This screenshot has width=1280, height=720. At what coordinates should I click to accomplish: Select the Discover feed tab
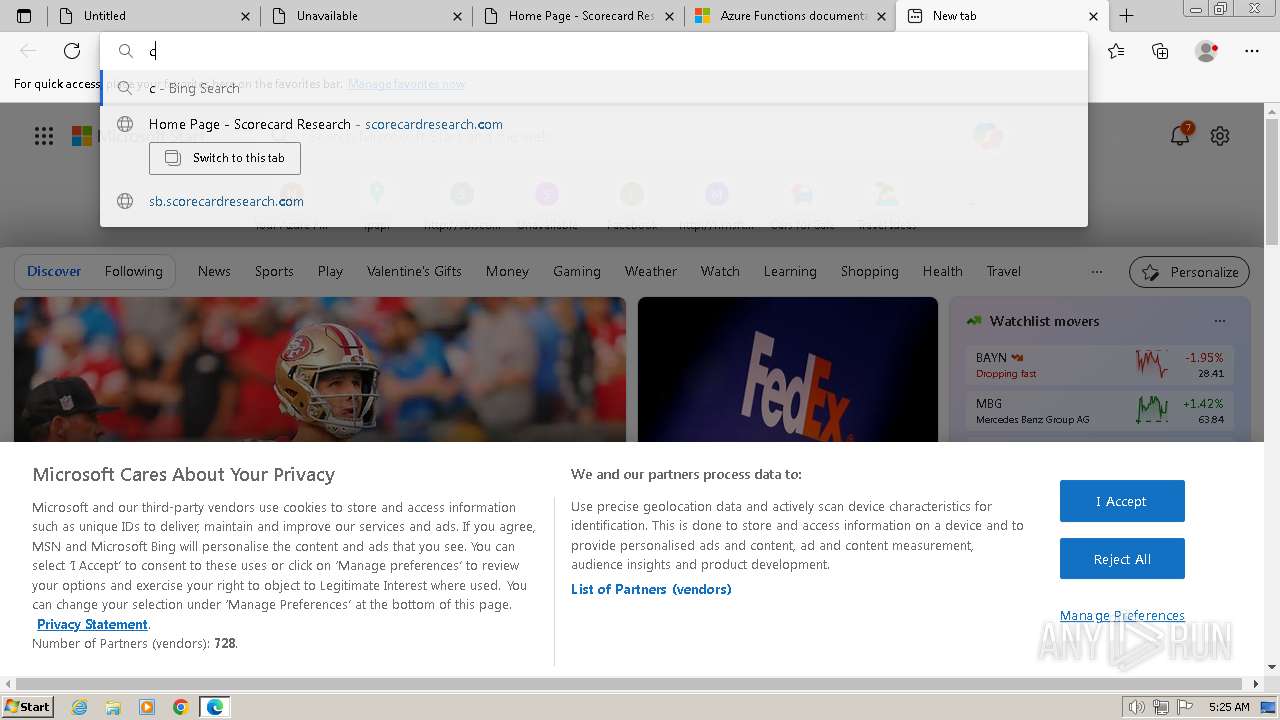(54, 271)
